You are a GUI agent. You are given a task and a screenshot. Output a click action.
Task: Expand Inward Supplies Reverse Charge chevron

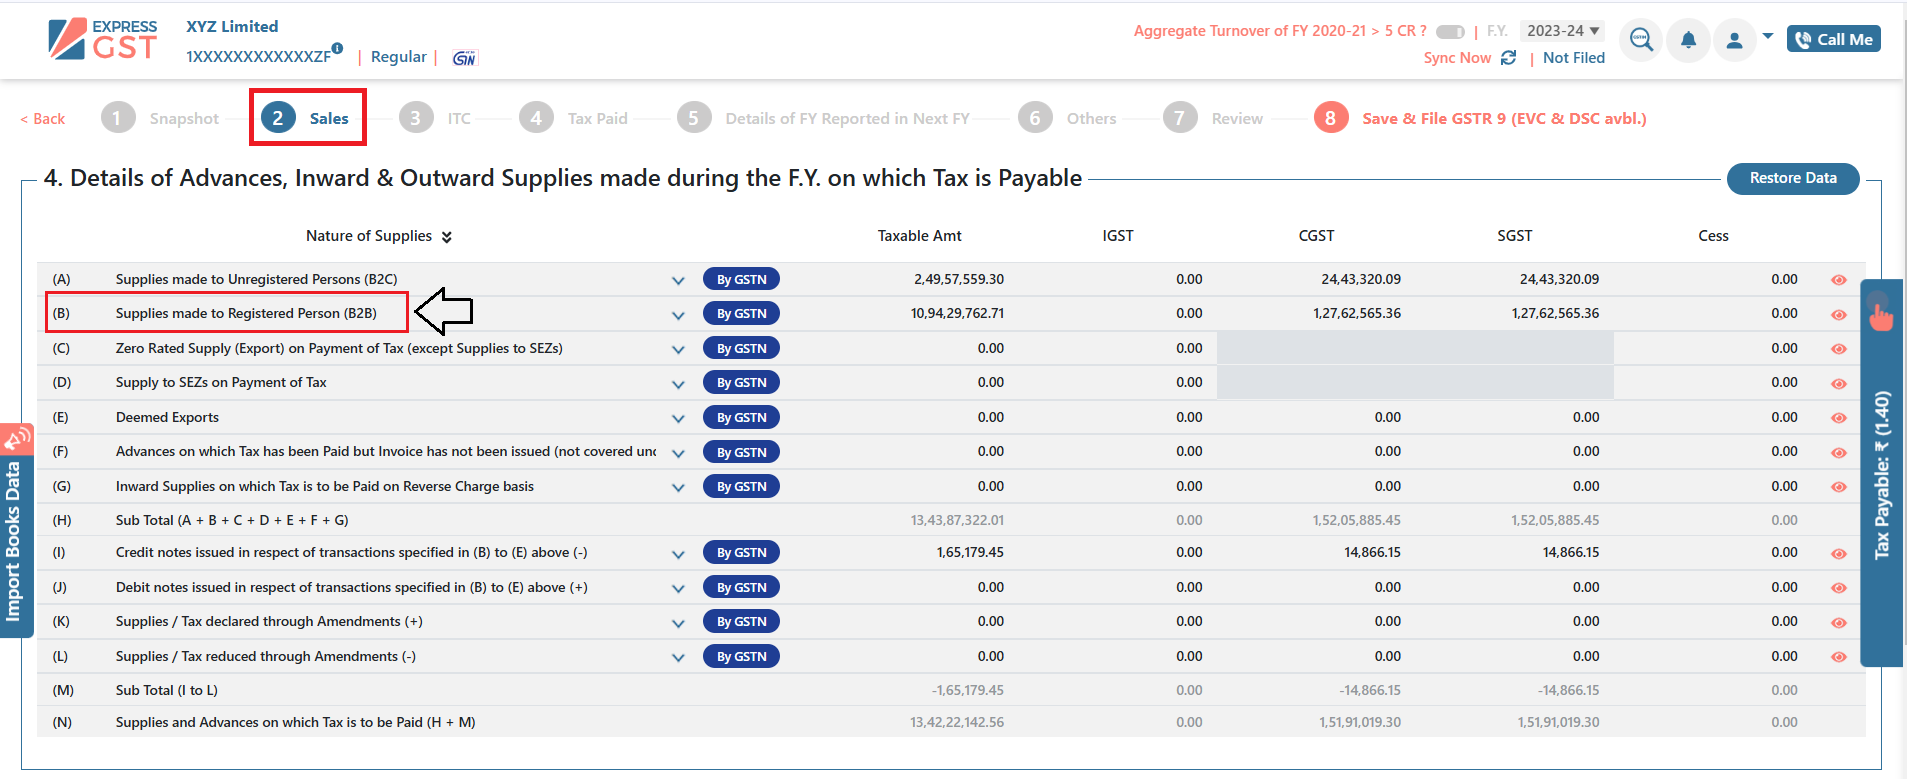pyautogui.click(x=678, y=488)
